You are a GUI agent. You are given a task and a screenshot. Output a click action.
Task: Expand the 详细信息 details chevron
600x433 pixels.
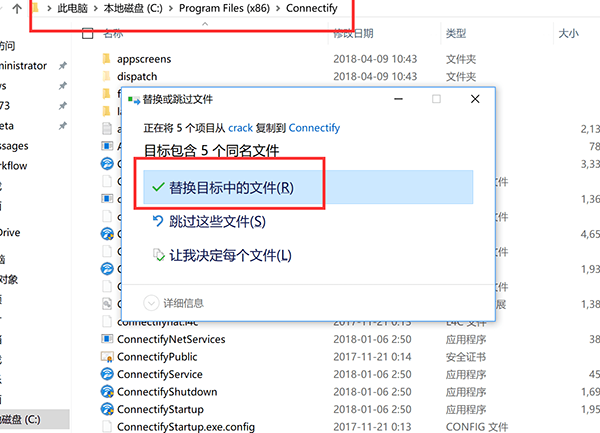(x=151, y=303)
